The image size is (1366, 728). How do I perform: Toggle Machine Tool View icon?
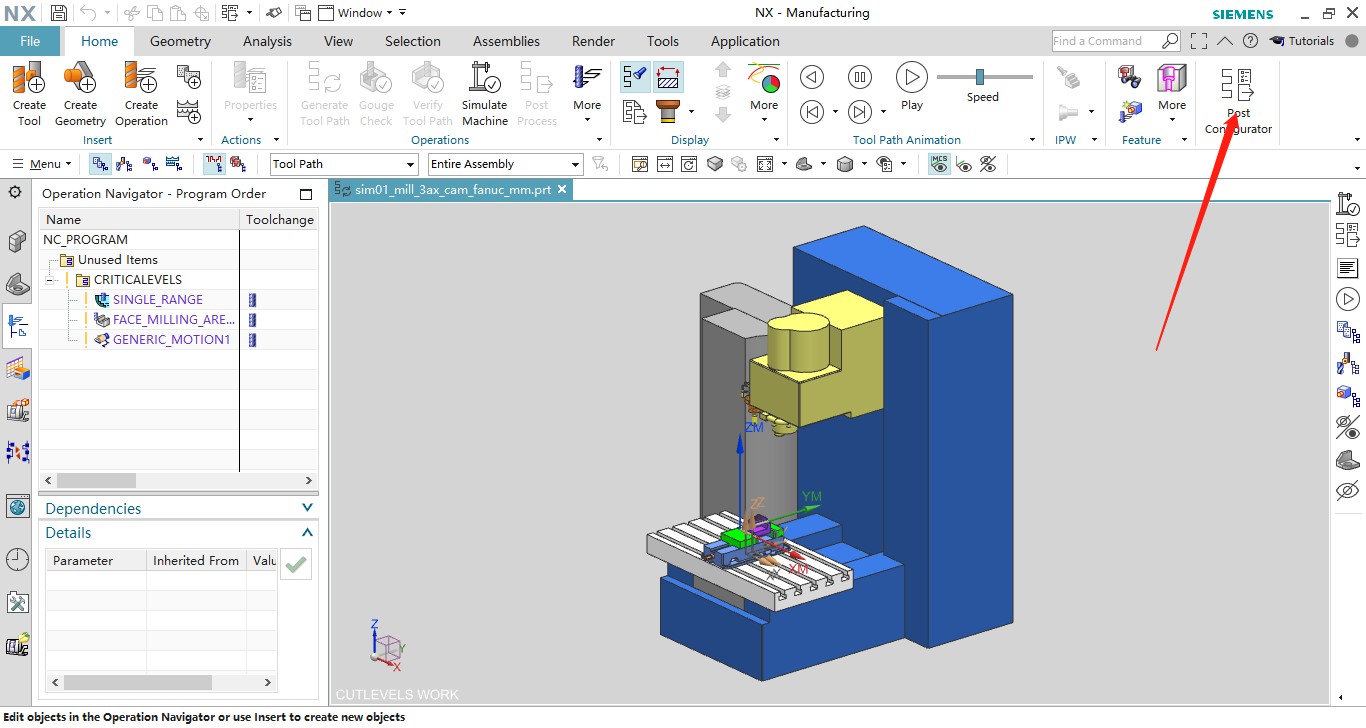(125, 164)
